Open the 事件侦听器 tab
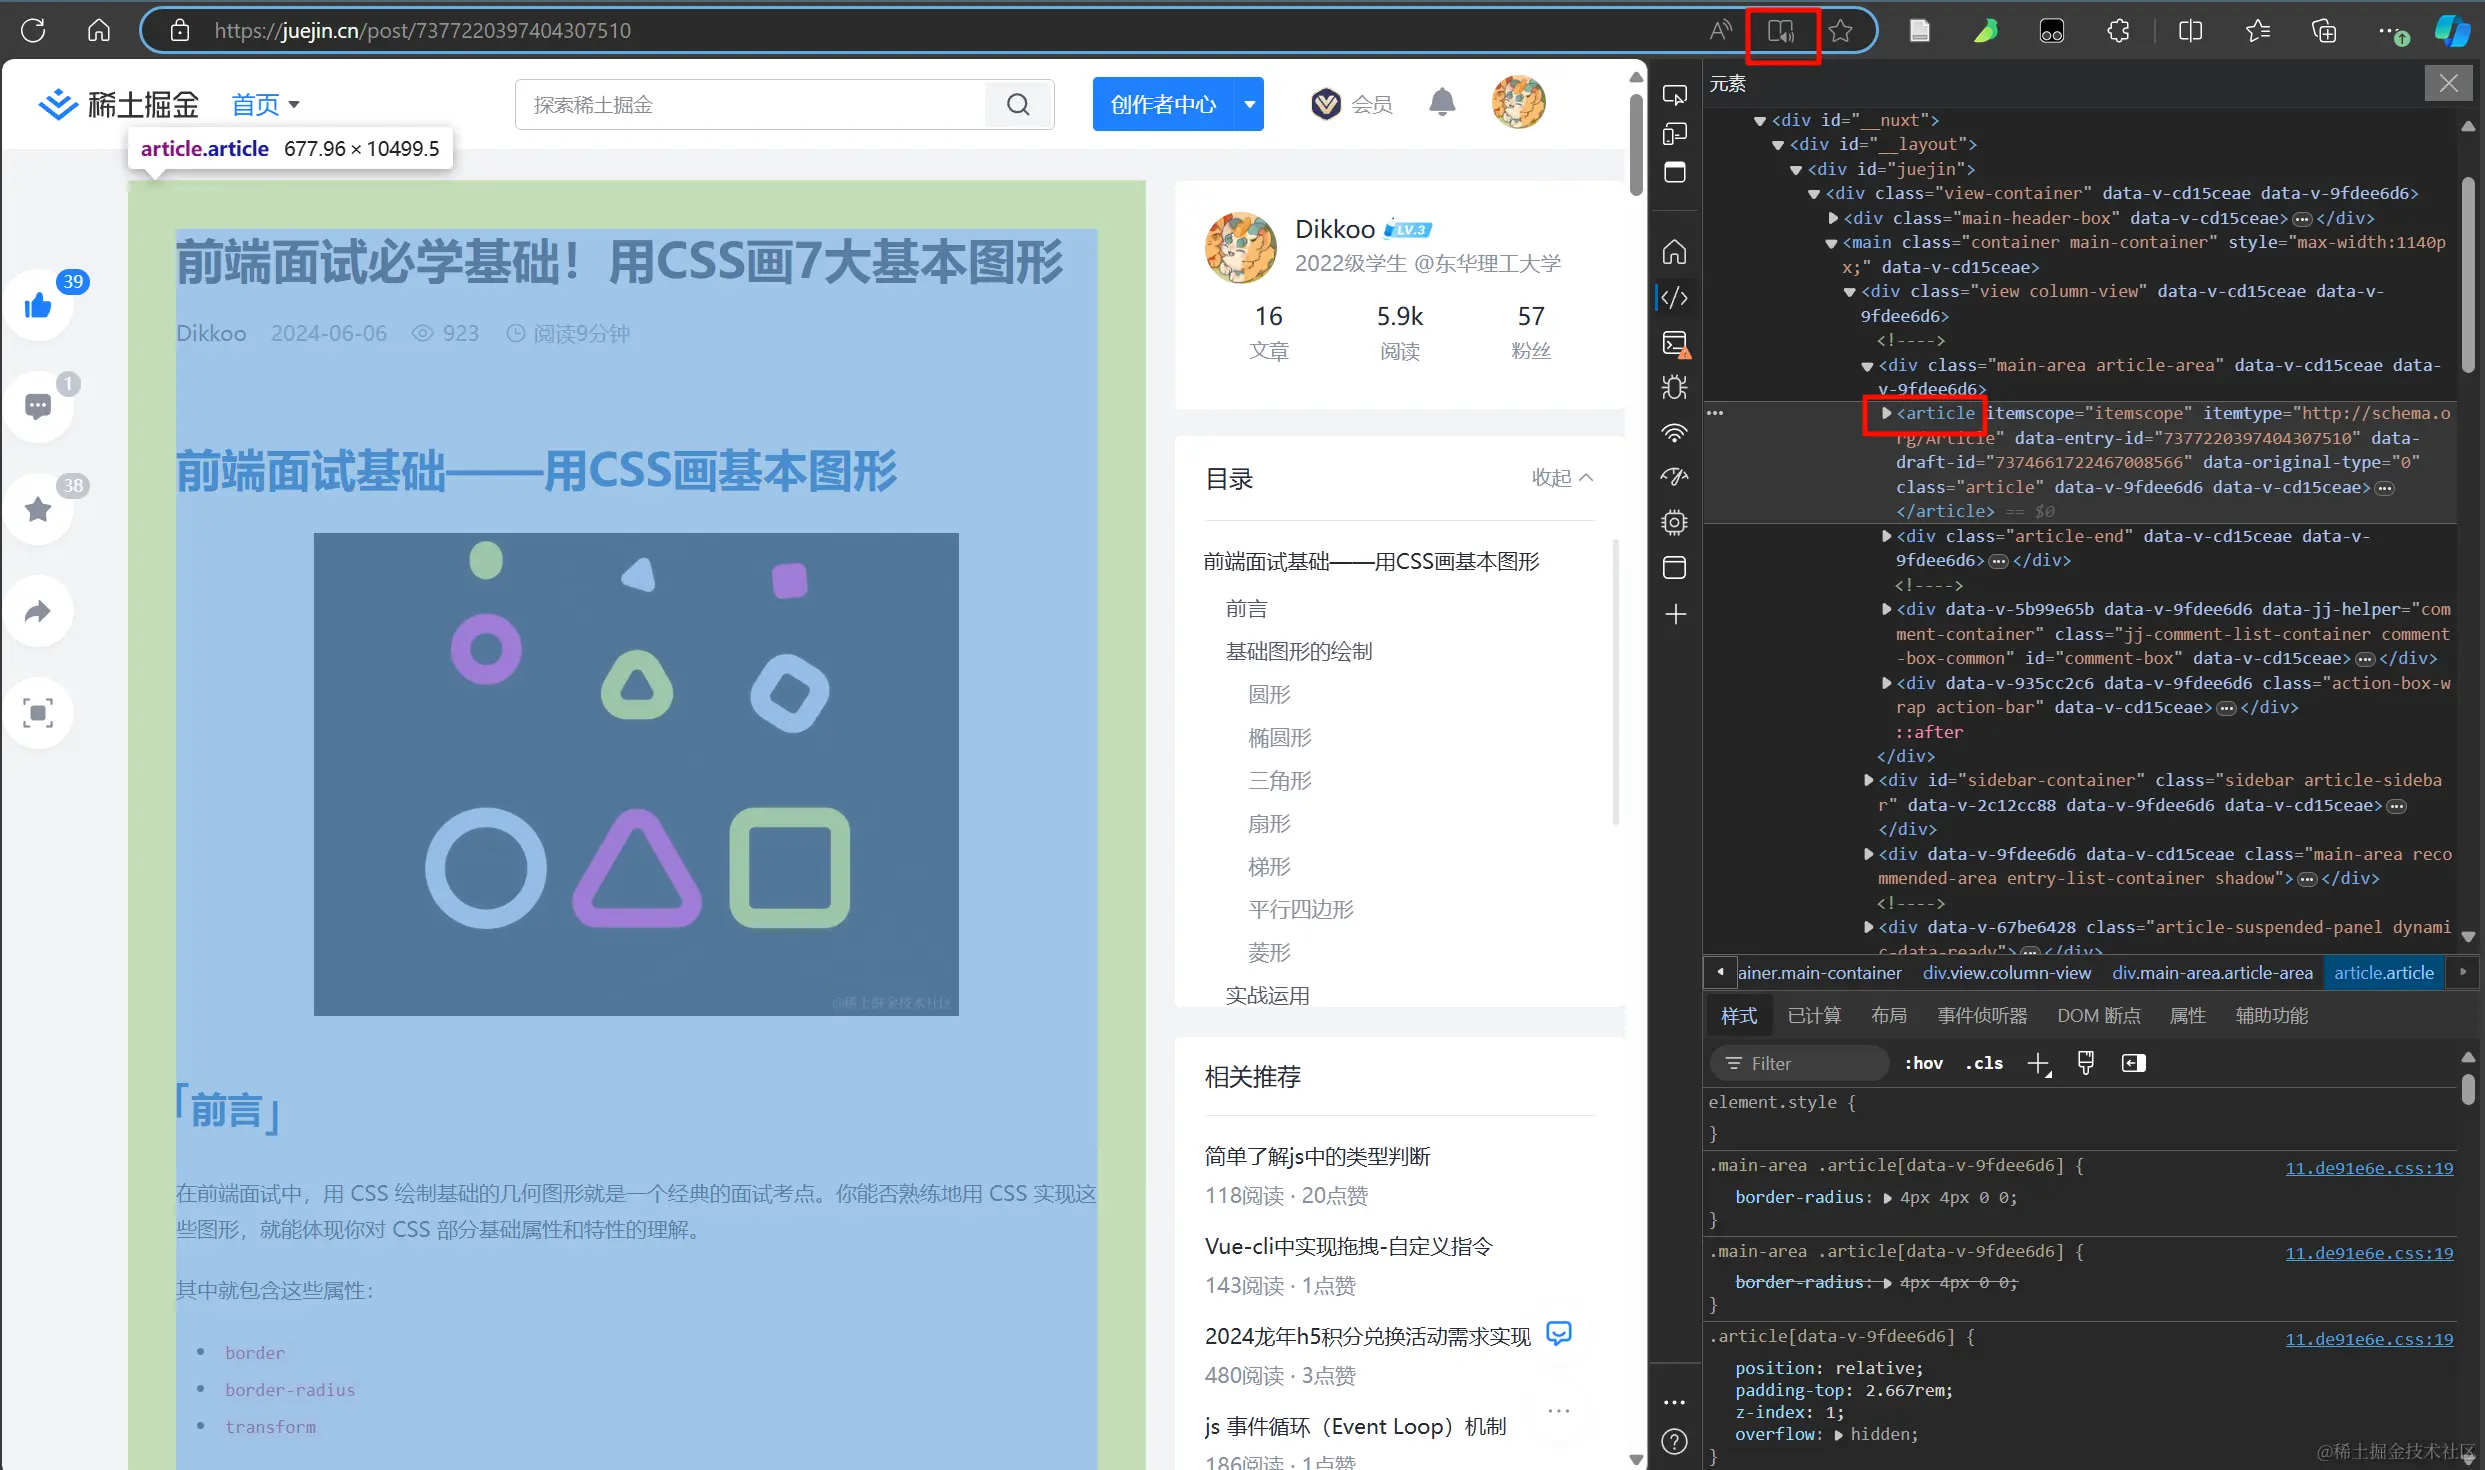 tap(1981, 1016)
